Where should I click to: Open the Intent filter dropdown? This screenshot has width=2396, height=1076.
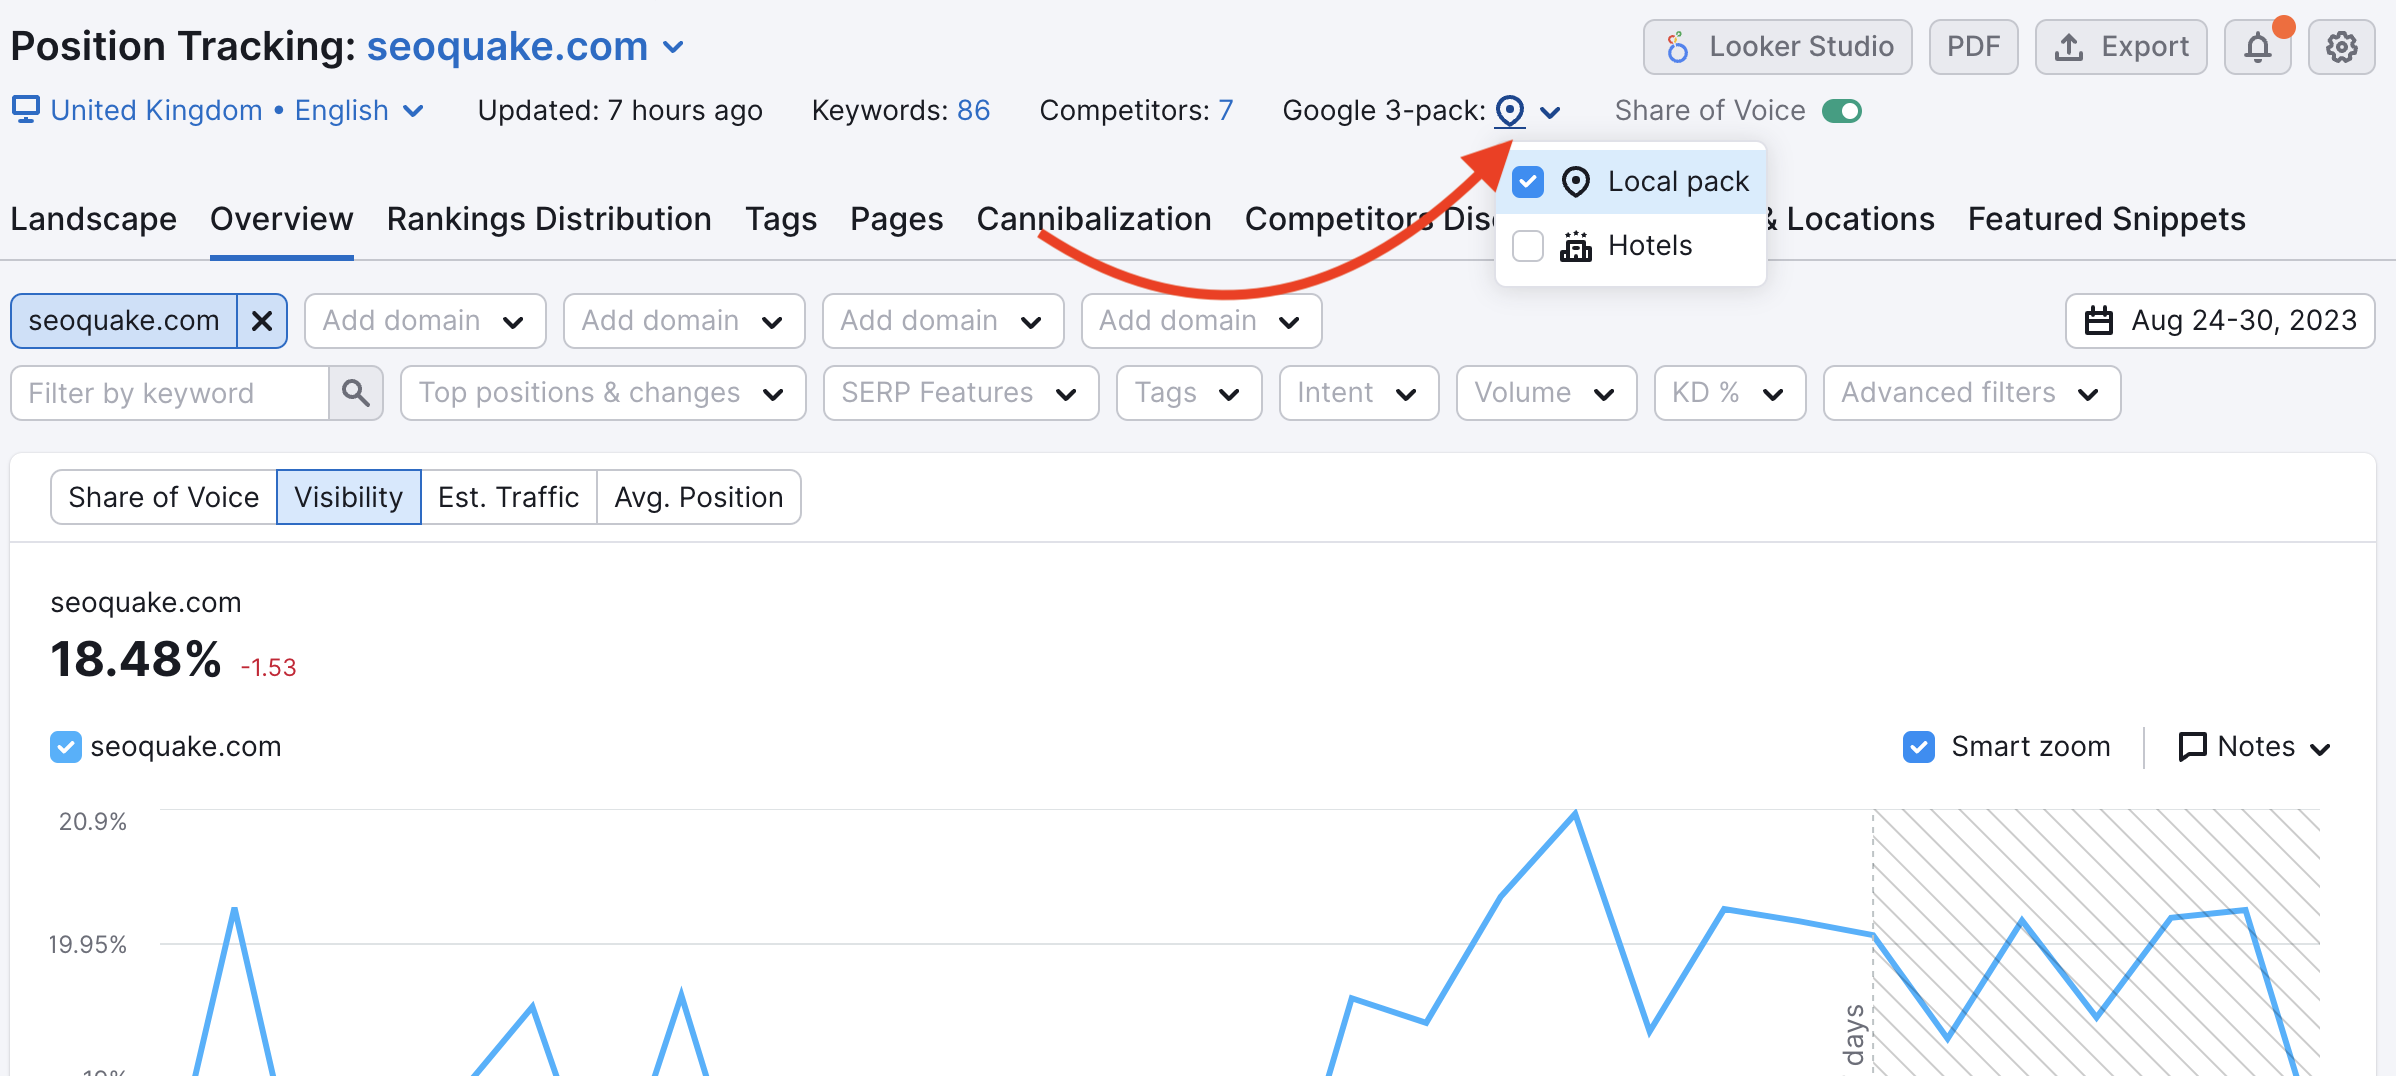pyautogui.click(x=1359, y=393)
